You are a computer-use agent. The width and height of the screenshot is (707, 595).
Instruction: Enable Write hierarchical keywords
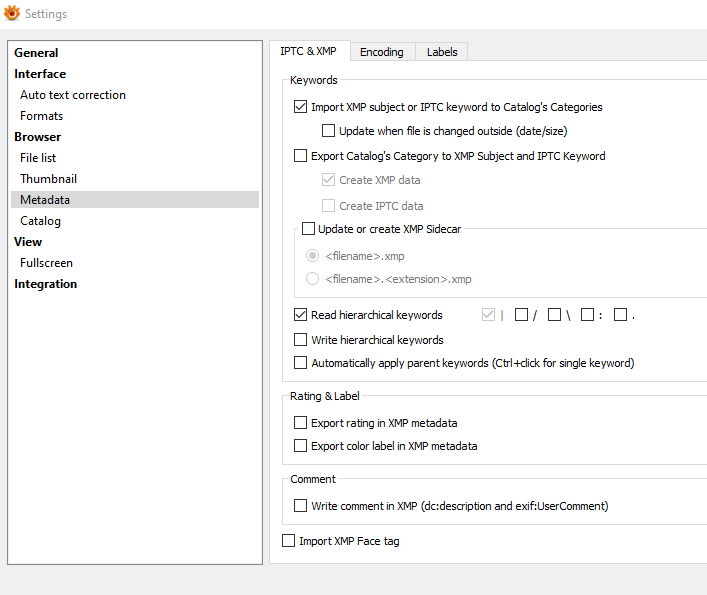[301, 340]
